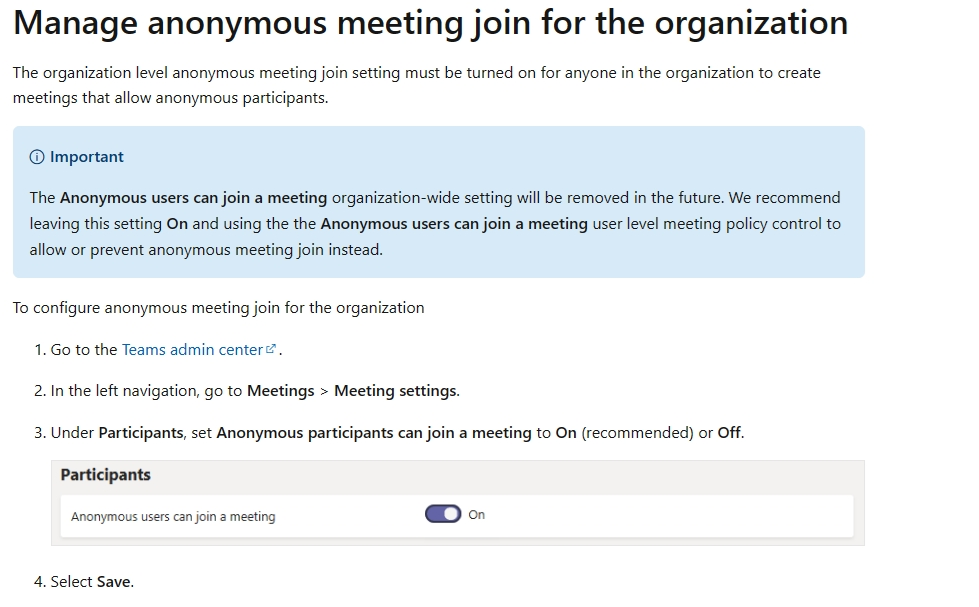Click the bold On word inside the Important note
The image size is (979, 607).
coord(177,224)
